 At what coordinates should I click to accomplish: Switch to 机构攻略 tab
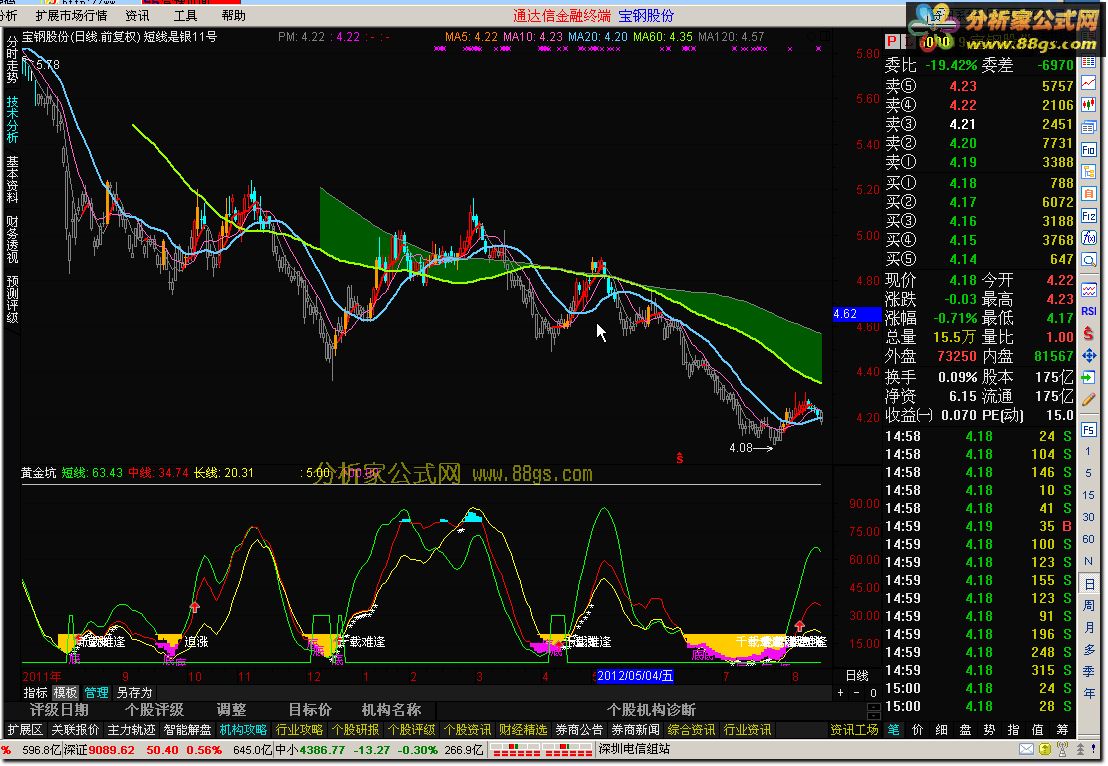(x=243, y=730)
